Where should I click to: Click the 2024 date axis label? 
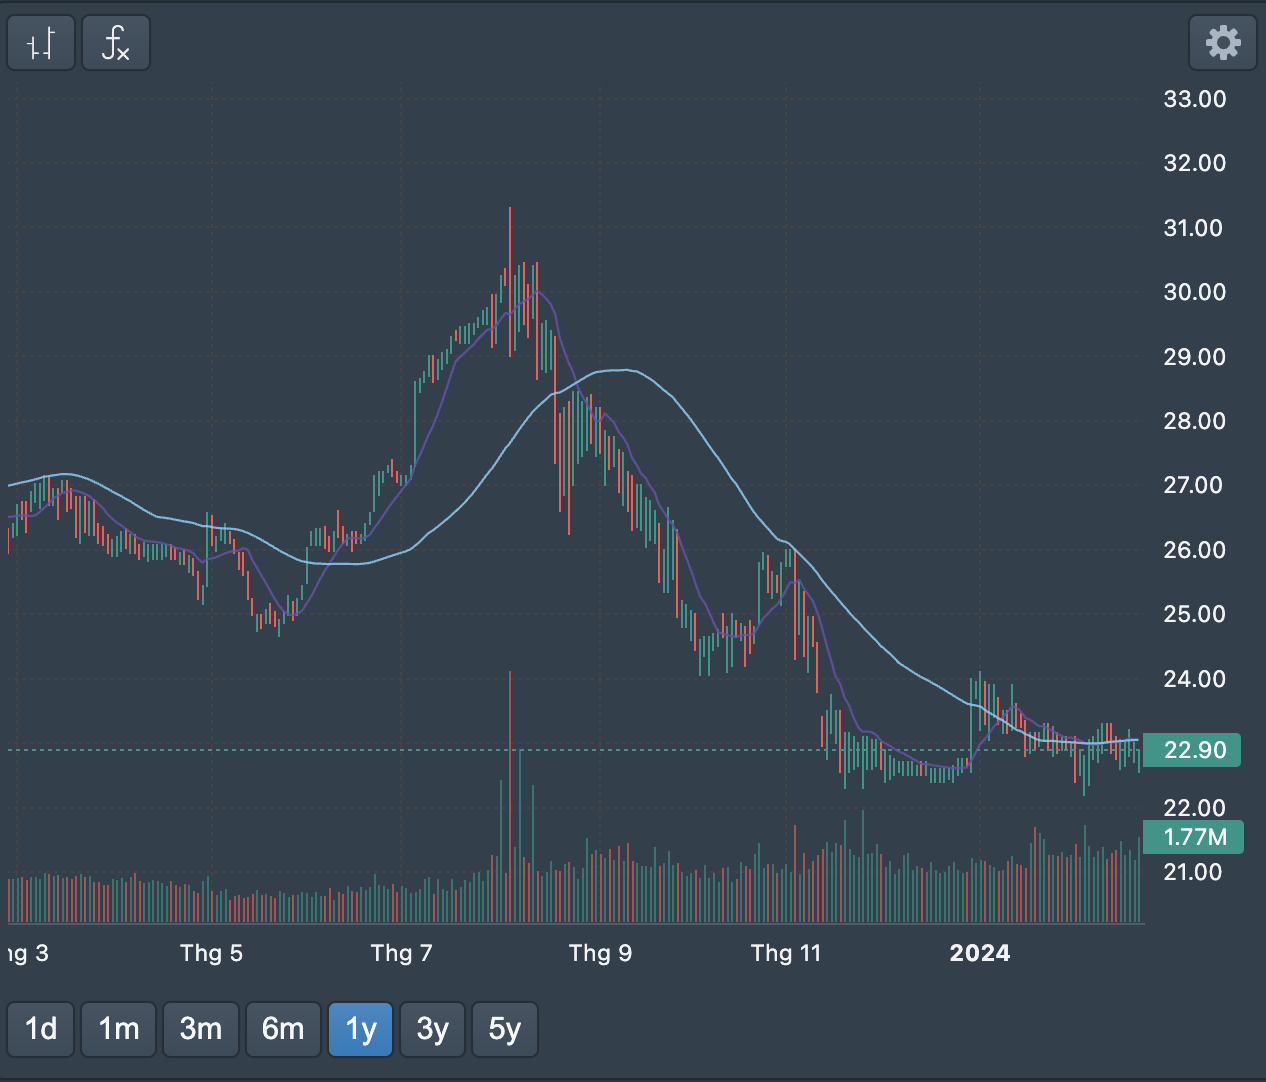tap(980, 953)
